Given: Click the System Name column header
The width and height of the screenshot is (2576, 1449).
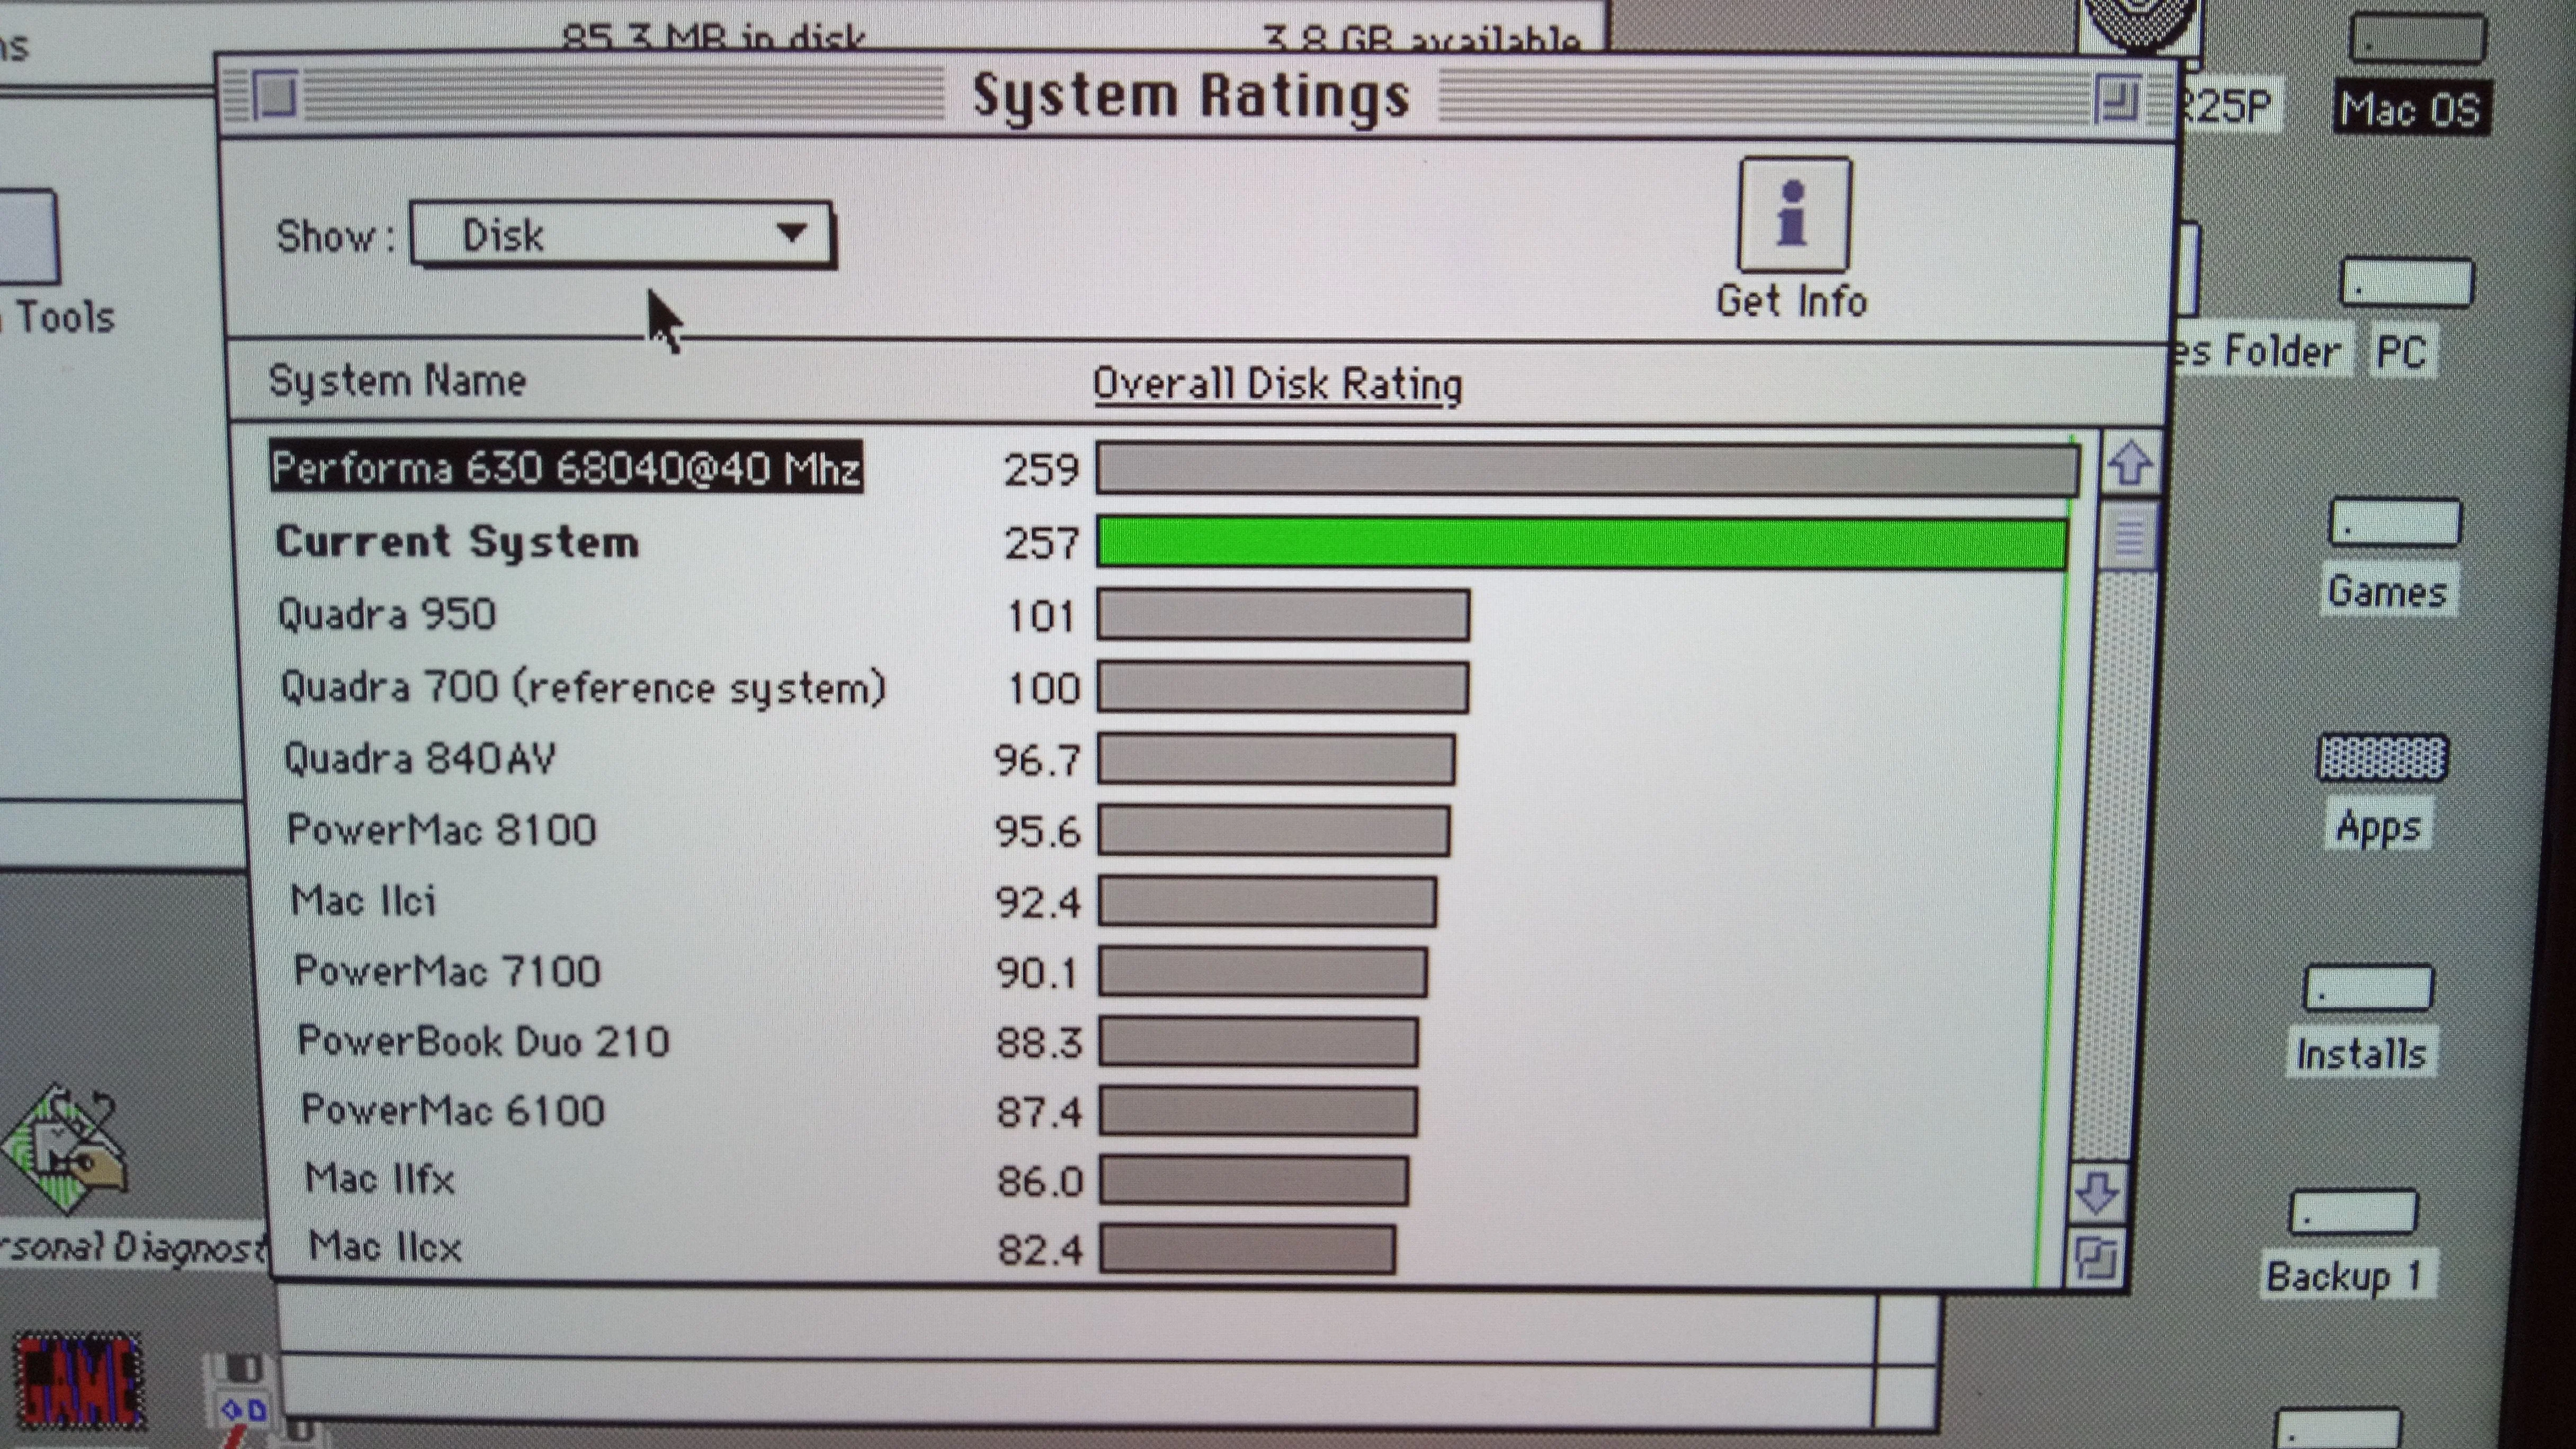Looking at the screenshot, I should pos(397,381).
